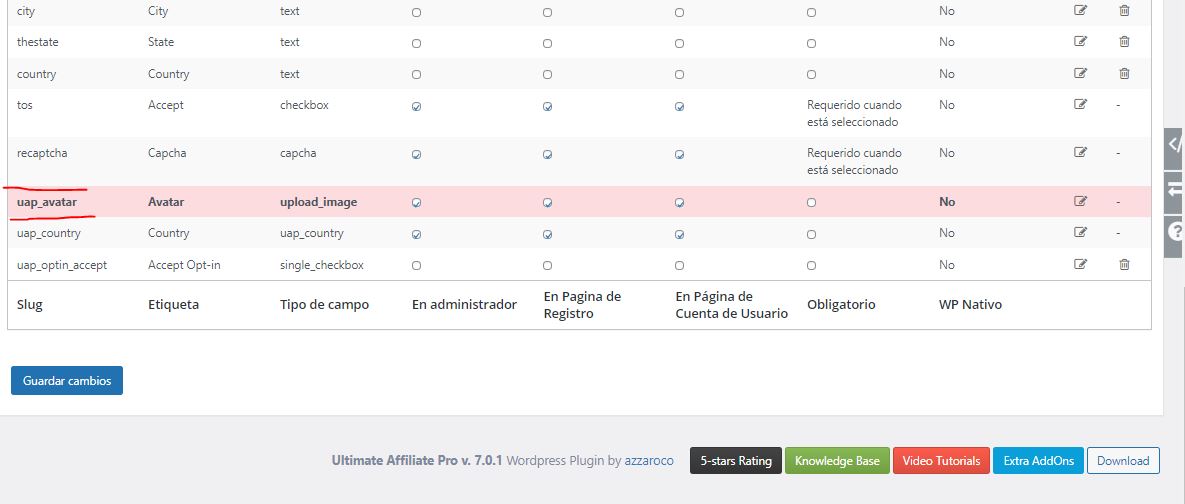Open editor for the recaptcha field
Viewport: 1185px width, 504px height.
click(x=1080, y=153)
